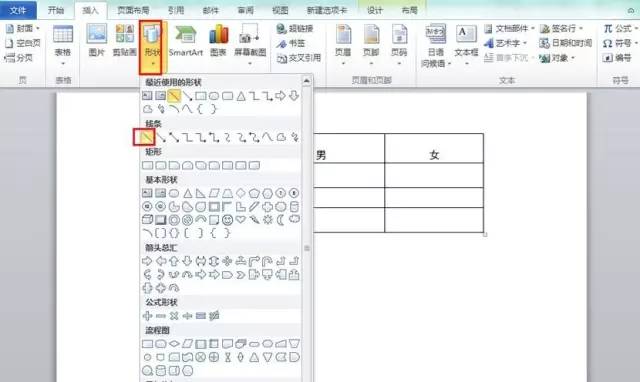The height and width of the screenshot is (382, 640).
Task: Choose the Moon basic shape
Action: [281, 220]
